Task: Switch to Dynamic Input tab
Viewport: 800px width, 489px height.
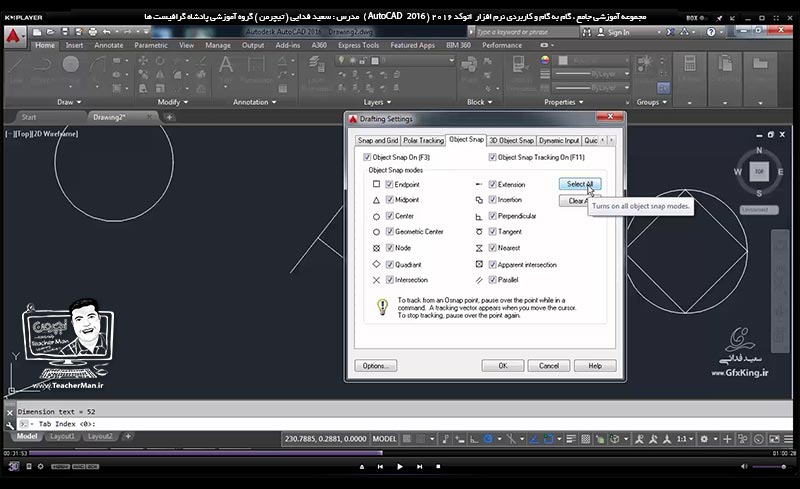Action: point(559,140)
